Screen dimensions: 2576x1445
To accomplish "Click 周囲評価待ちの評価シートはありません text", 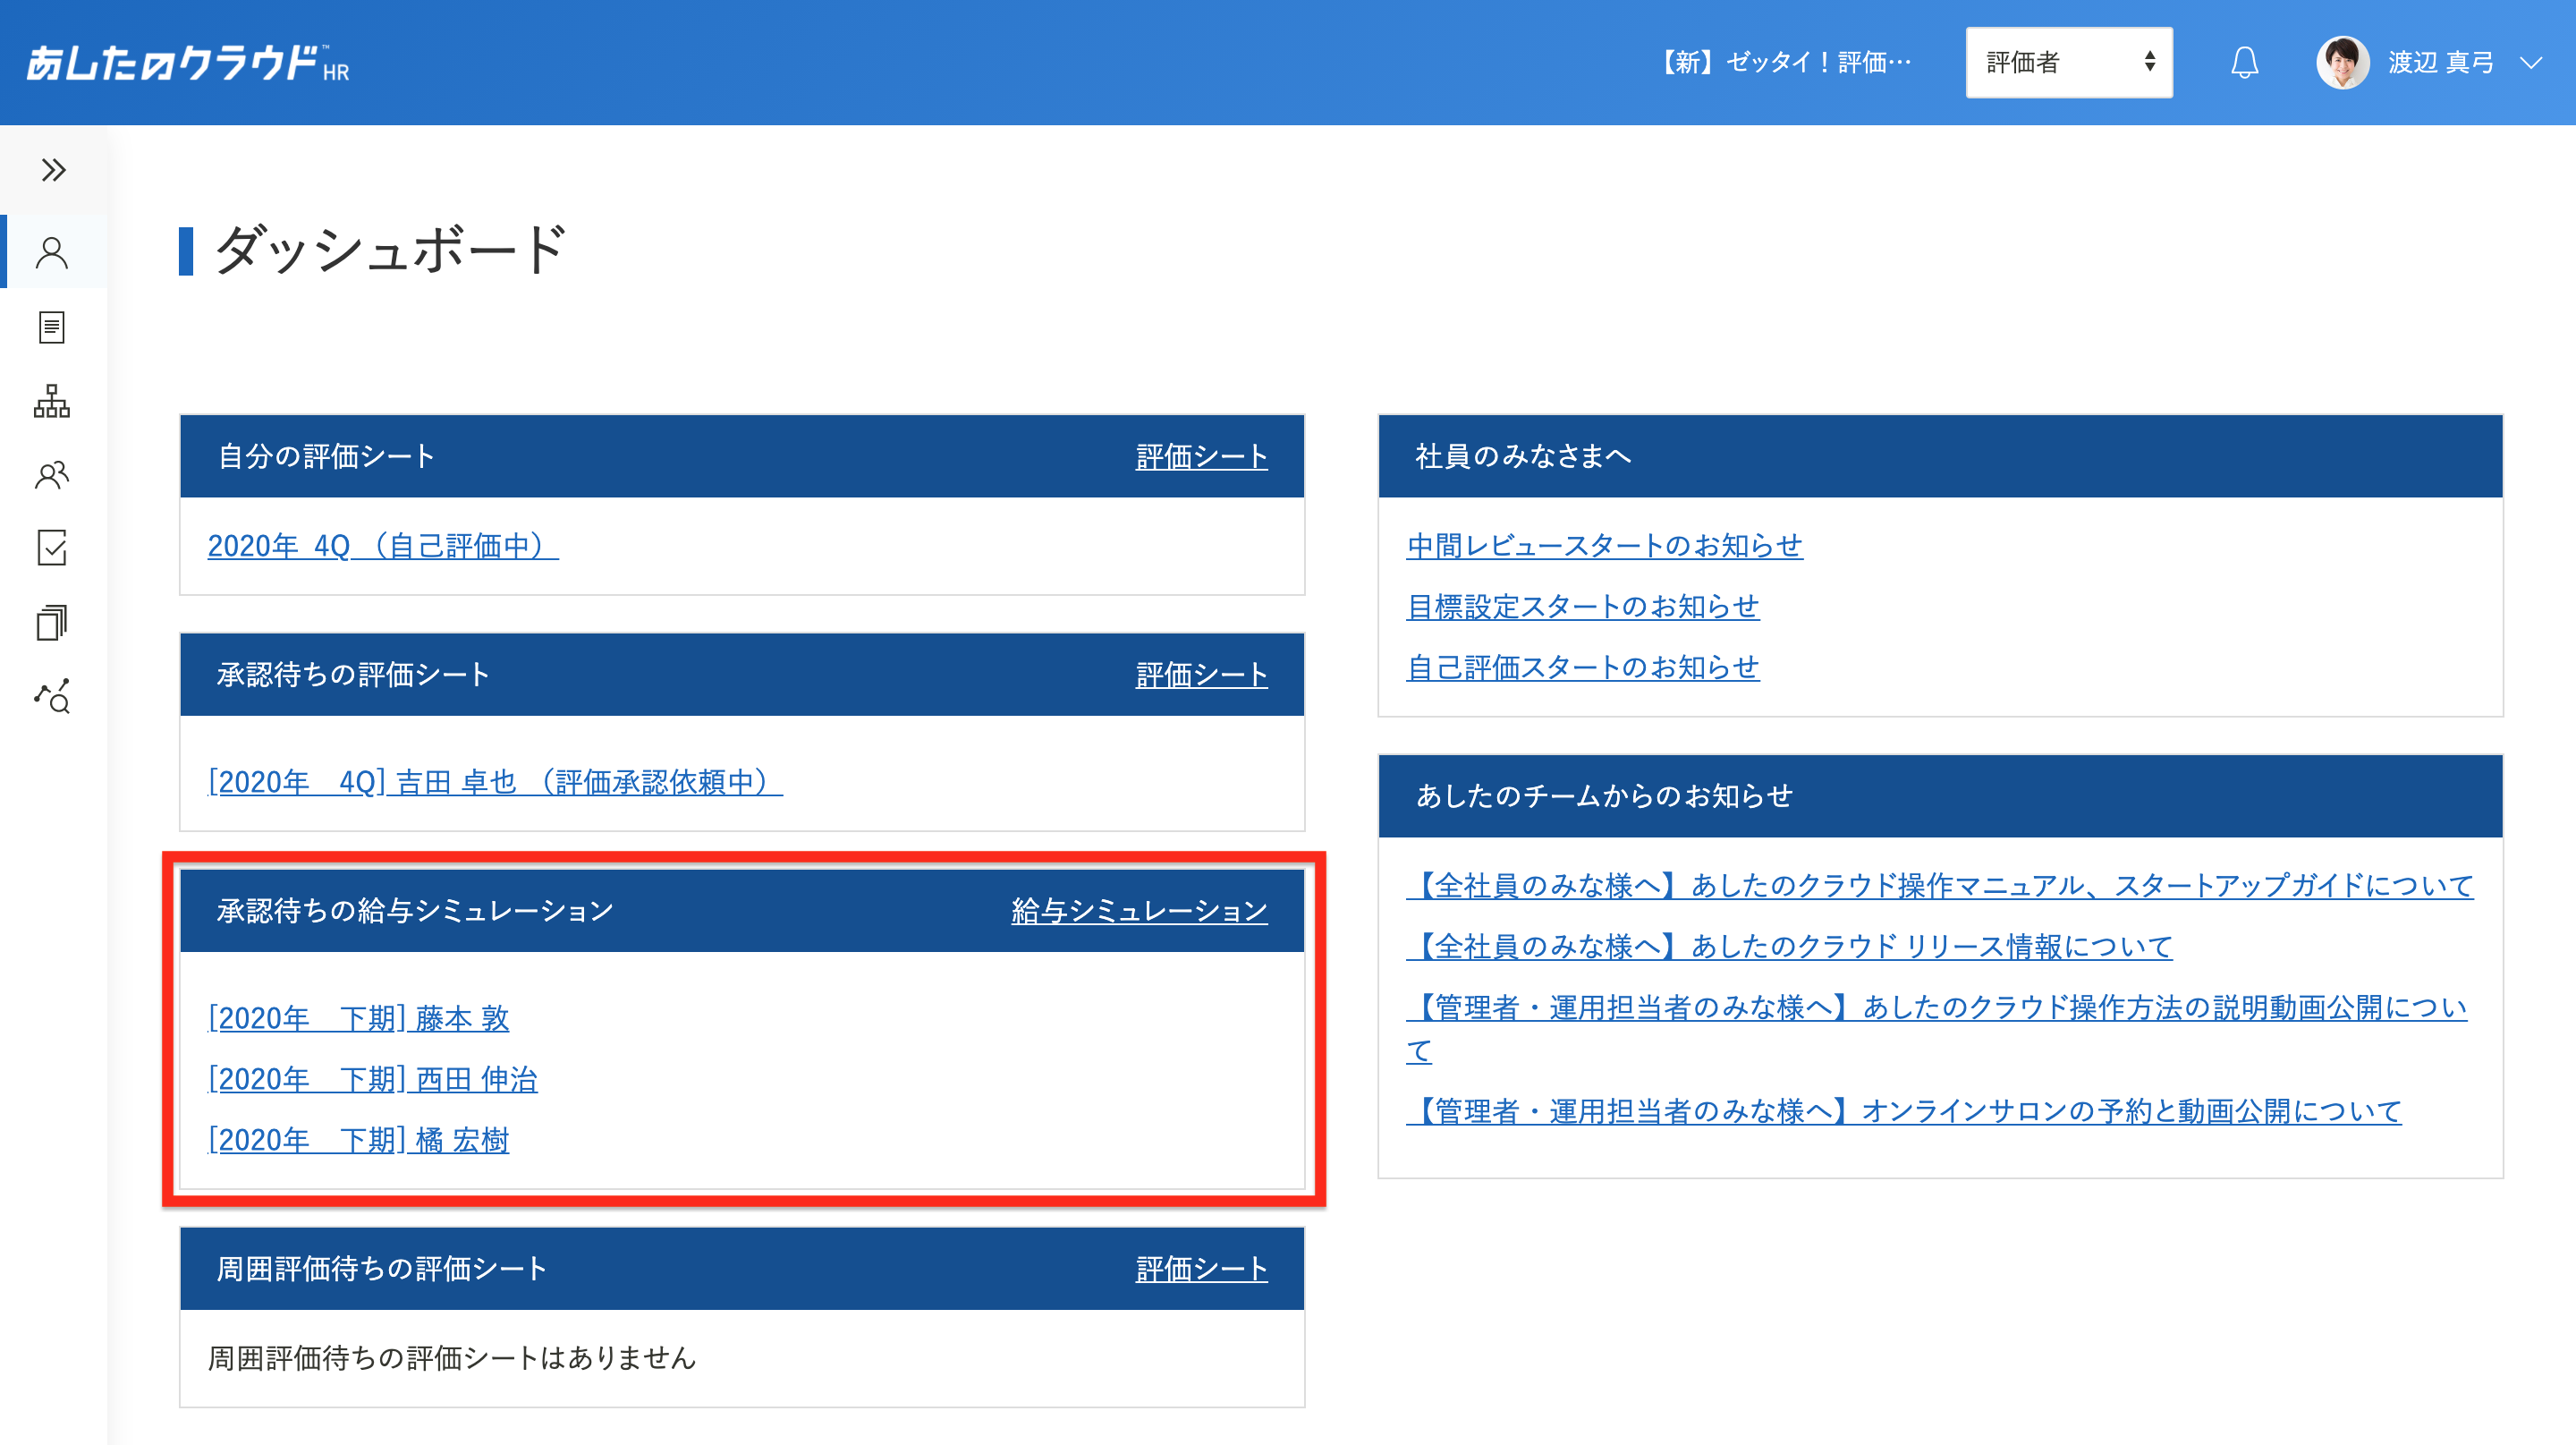I will (451, 1358).
